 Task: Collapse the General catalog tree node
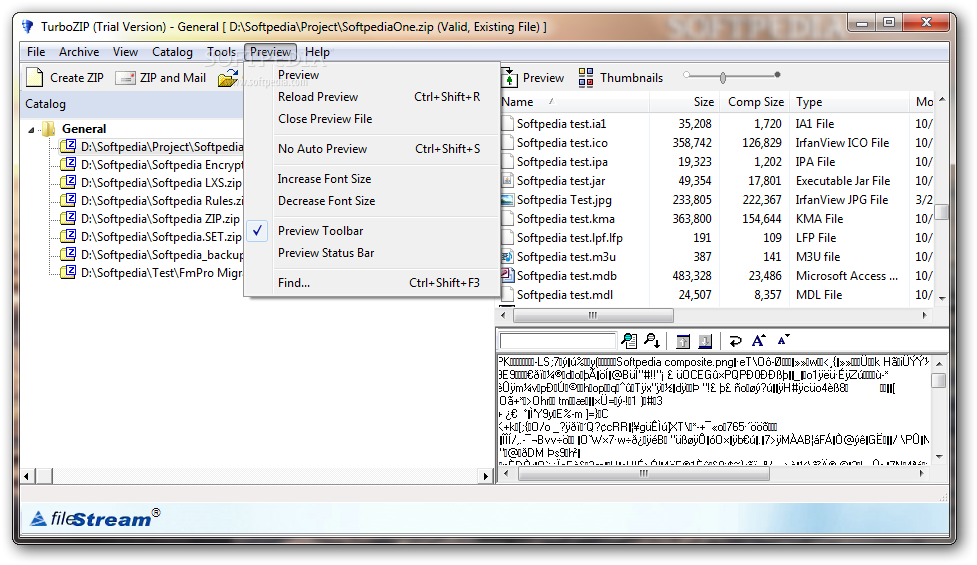coord(31,130)
